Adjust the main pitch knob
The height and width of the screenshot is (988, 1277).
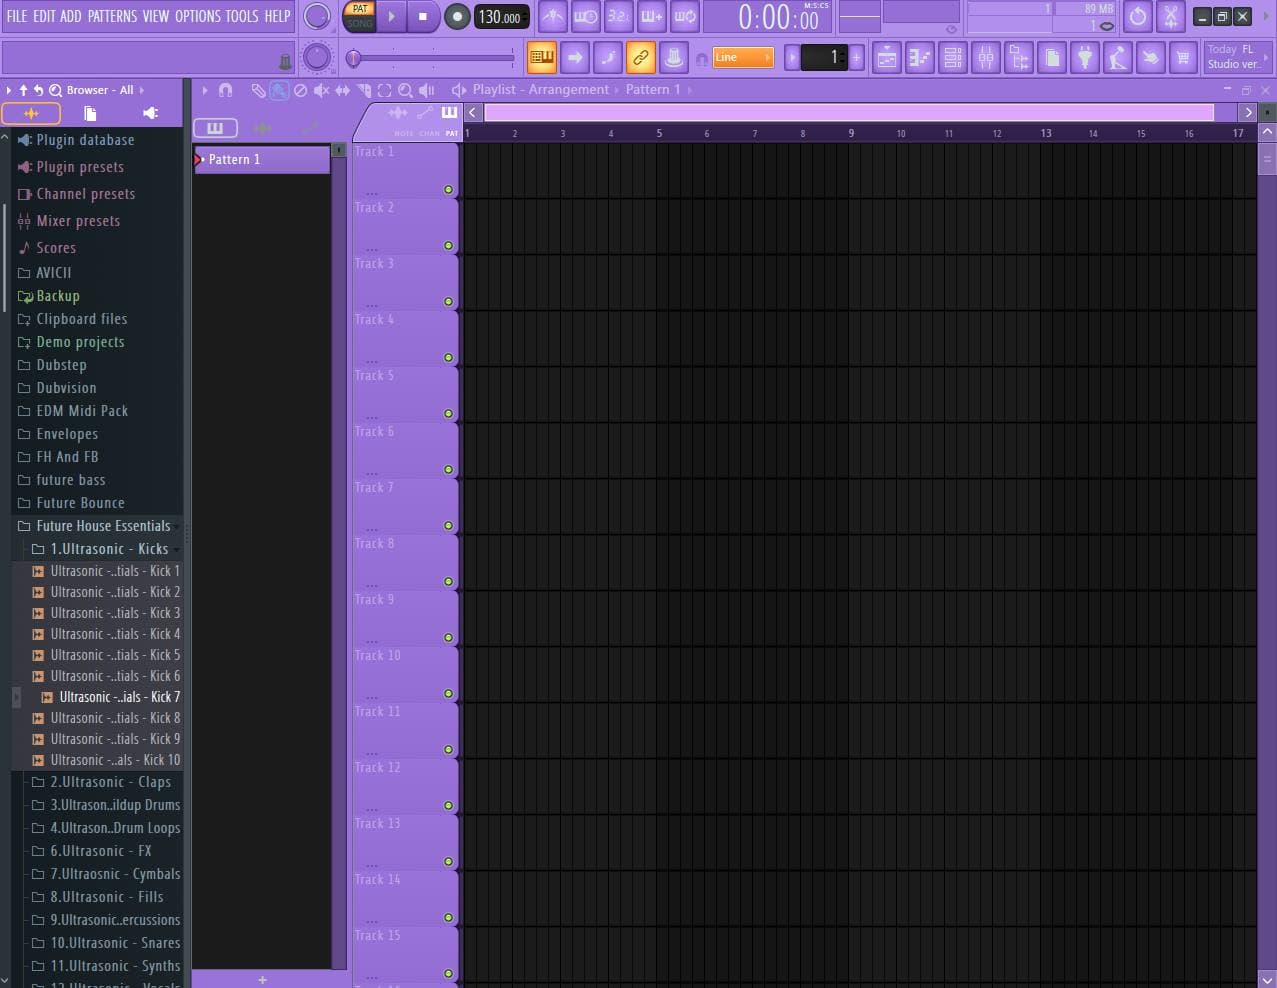(316, 58)
